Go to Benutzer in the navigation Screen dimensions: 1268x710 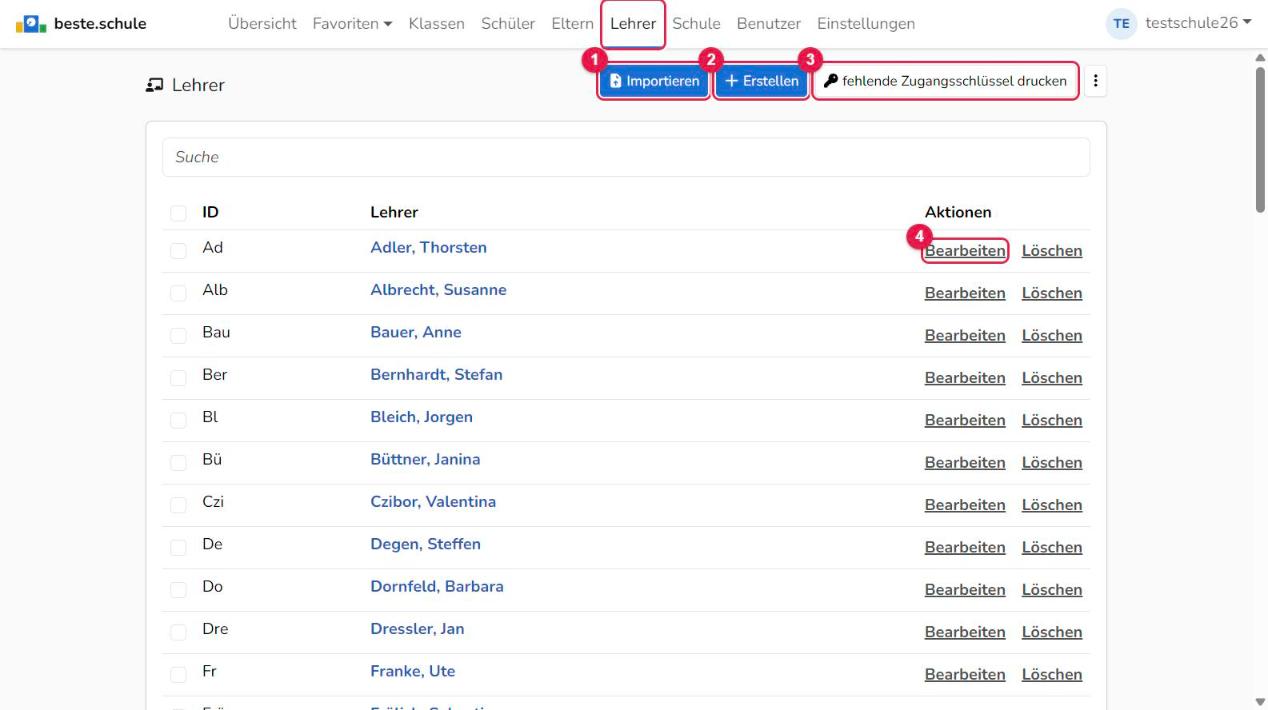point(769,23)
